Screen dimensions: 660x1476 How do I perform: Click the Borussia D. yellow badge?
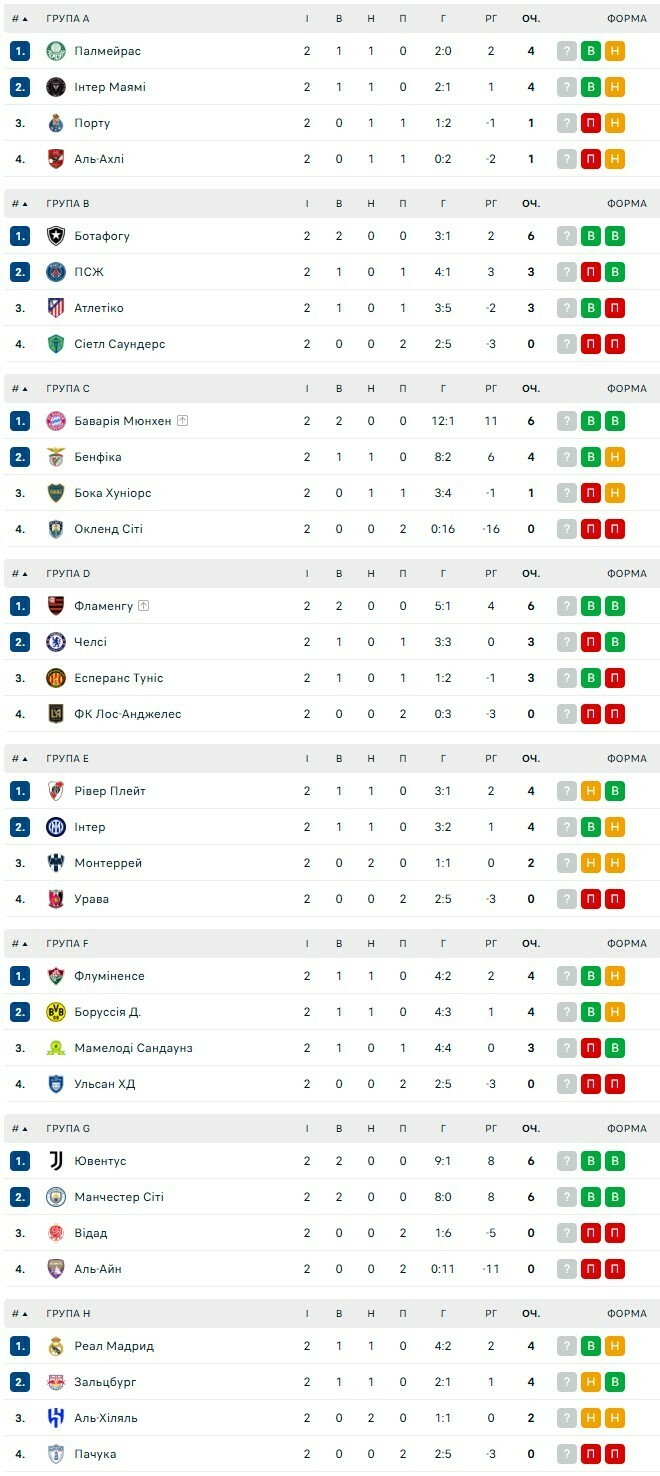56,1012
